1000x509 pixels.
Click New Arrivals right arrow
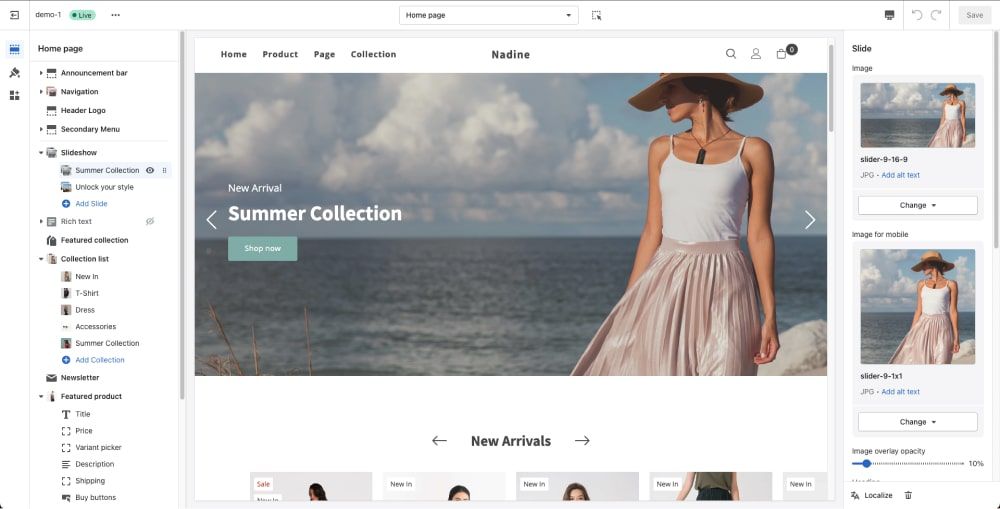(582, 441)
